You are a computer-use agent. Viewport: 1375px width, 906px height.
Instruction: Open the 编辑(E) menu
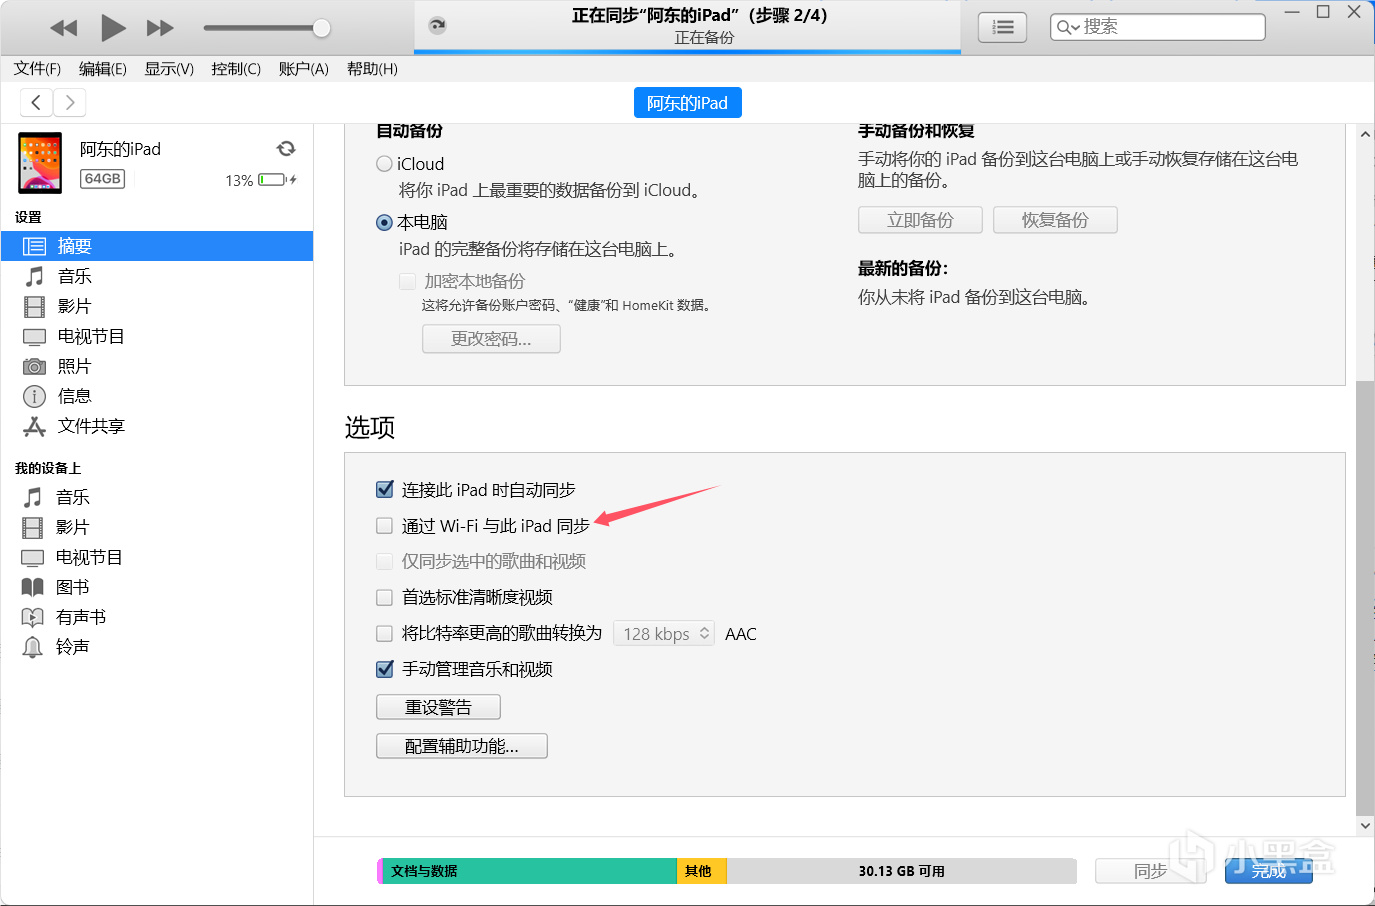click(103, 69)
